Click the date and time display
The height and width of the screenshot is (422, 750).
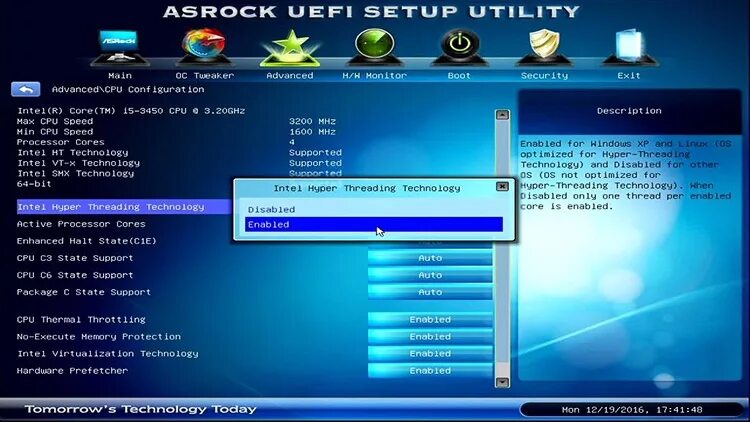632,410
